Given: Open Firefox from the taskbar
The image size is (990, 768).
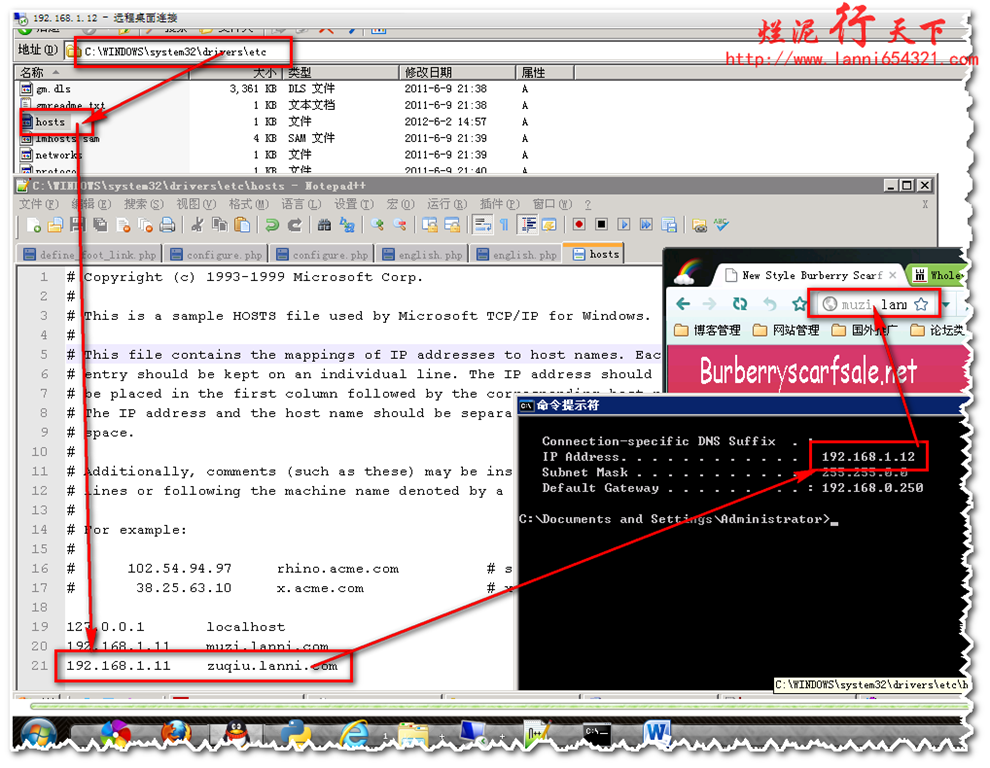Looking at the screenshot, I should pyautogui.click(x=176, y=734).
